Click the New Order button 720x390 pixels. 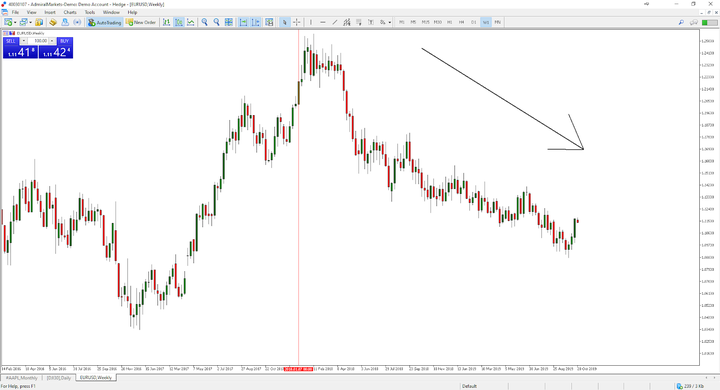tap(141, 22)
